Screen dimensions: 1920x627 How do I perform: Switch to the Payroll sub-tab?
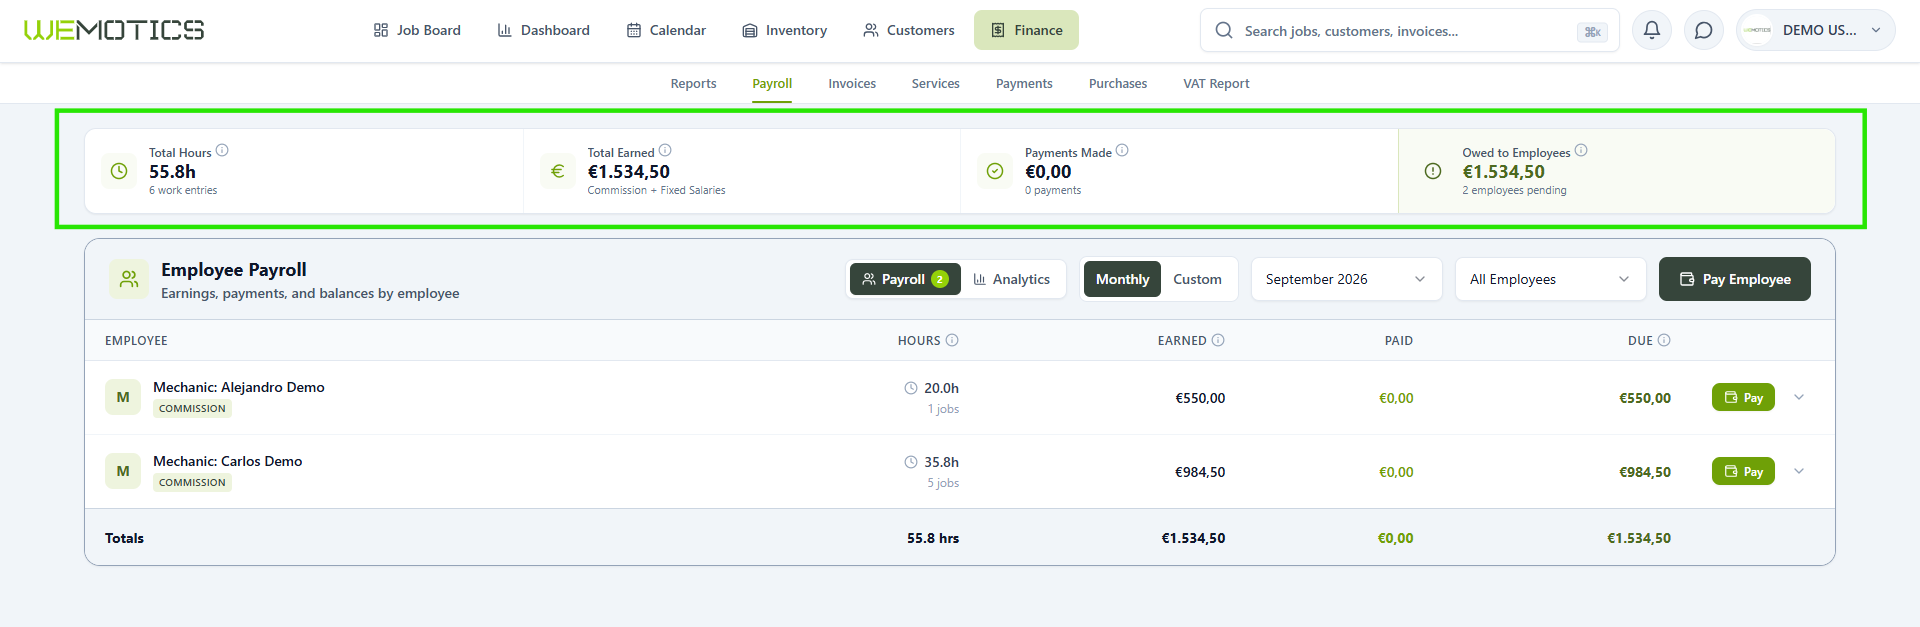pyautogui.click(x=772, y=83)
